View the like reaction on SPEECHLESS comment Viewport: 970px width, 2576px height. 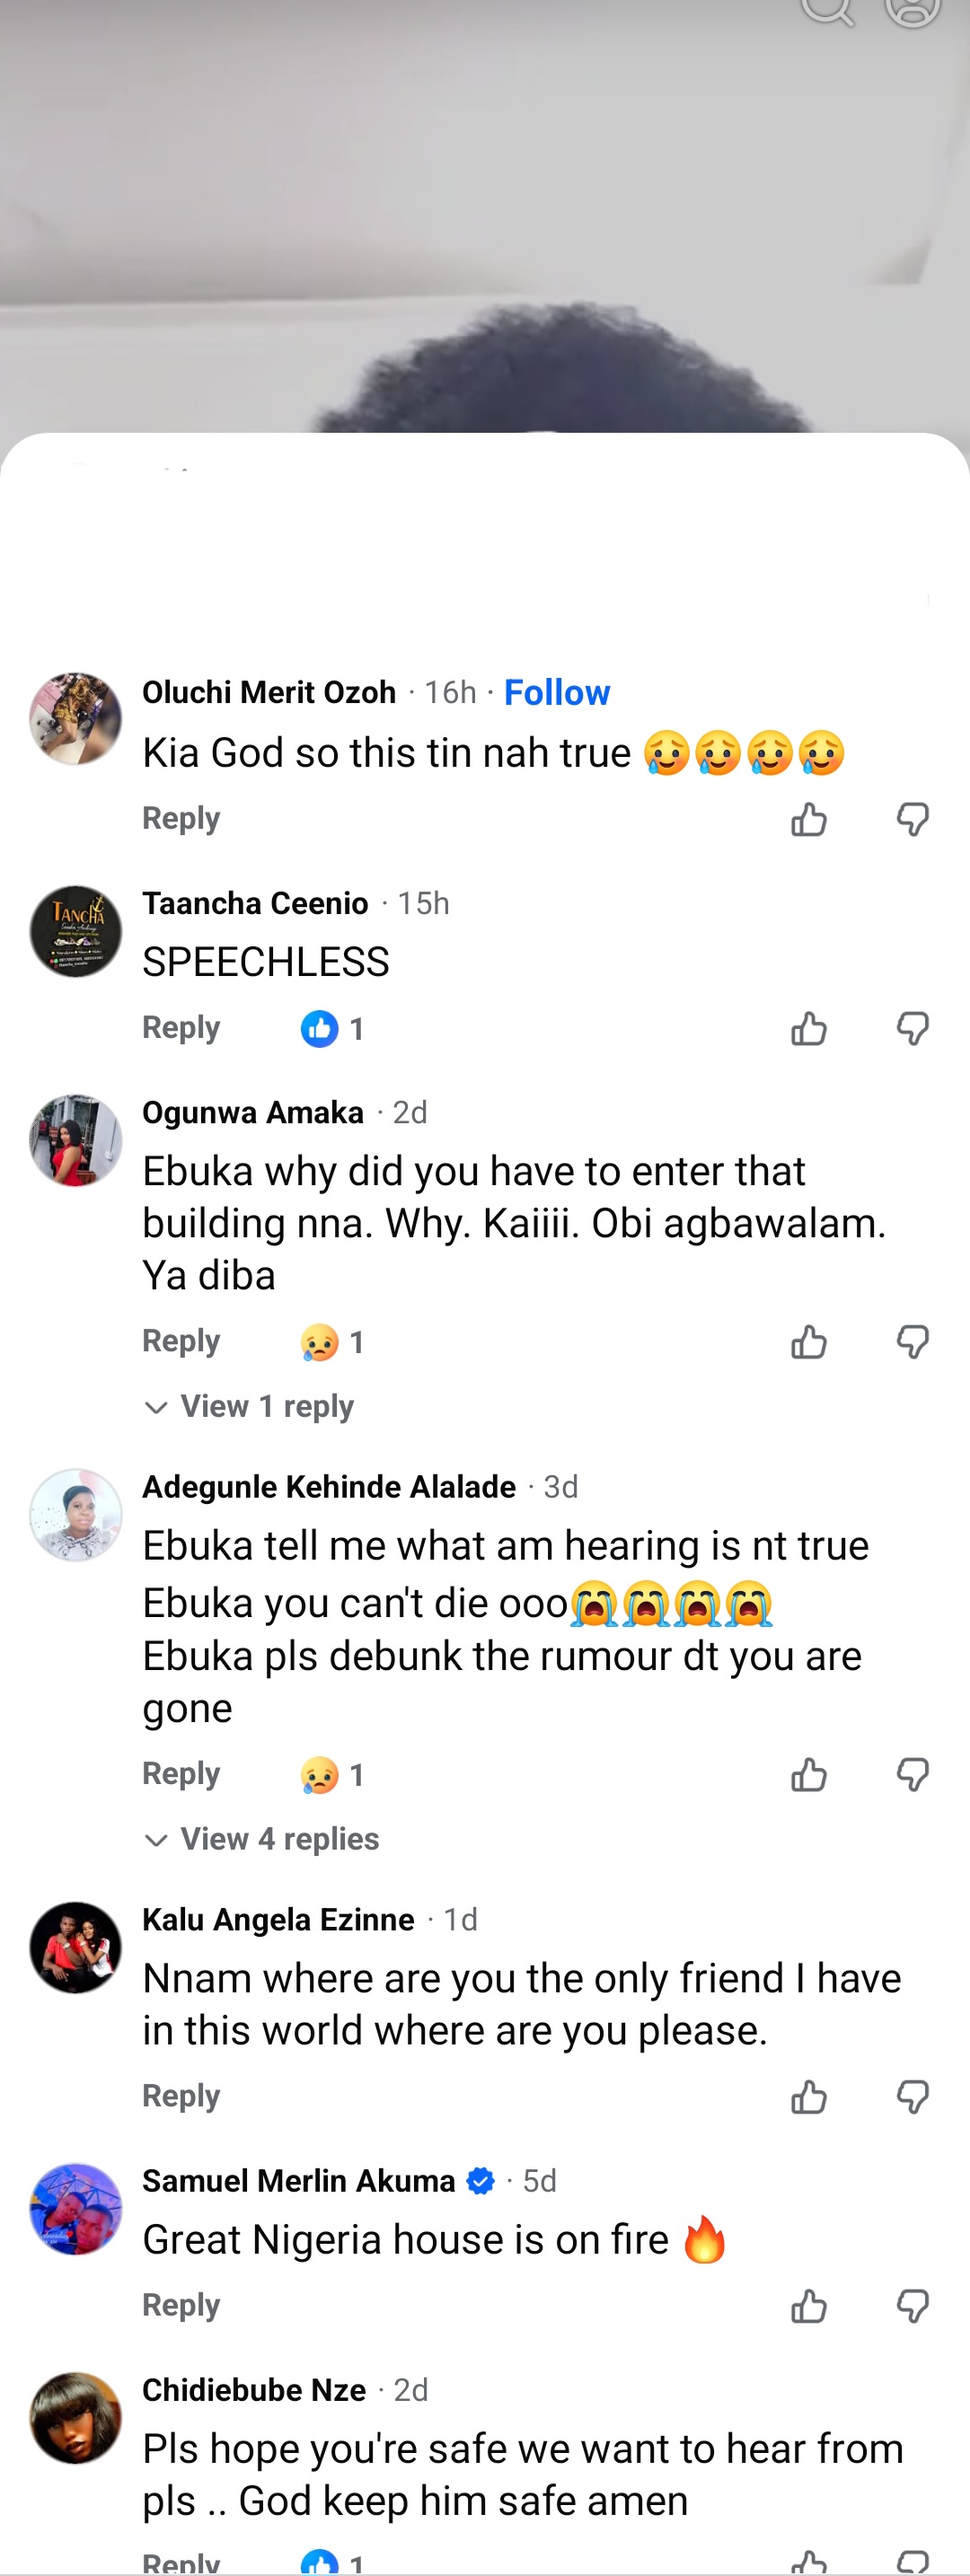coord(320,1029)
